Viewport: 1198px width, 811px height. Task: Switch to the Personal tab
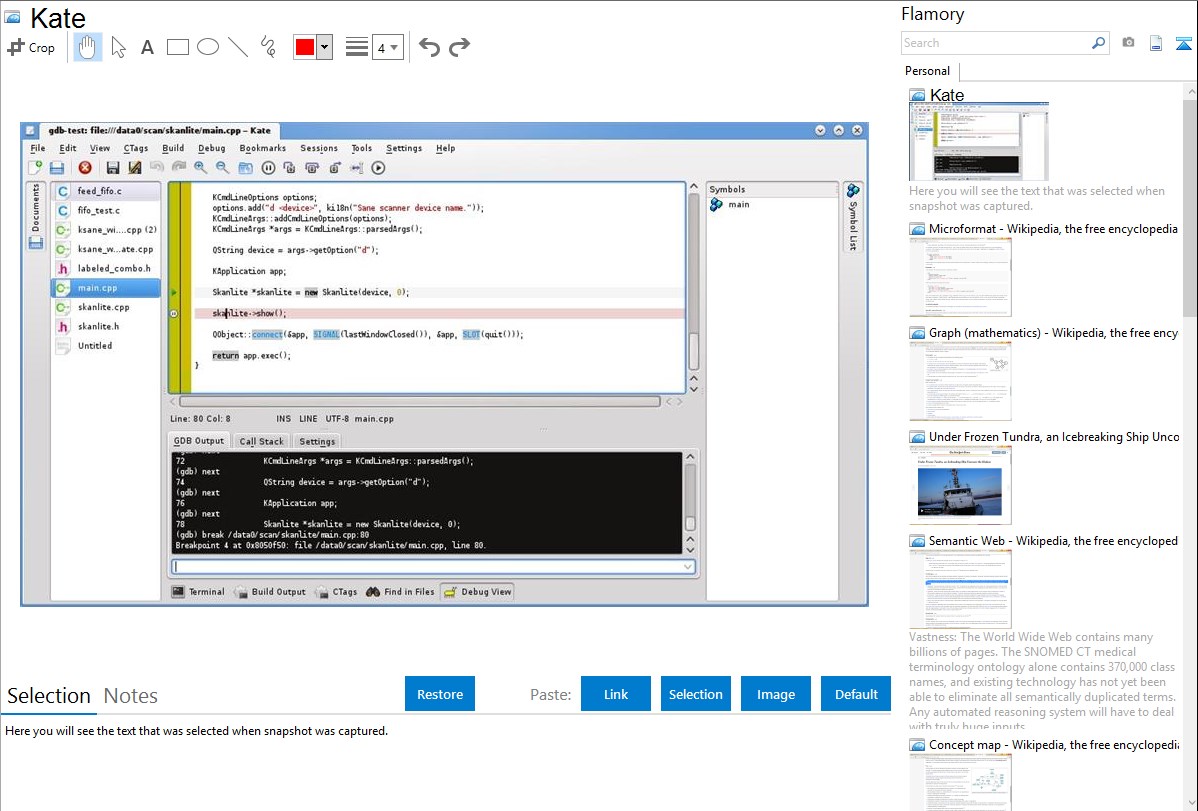coord(928,71)
